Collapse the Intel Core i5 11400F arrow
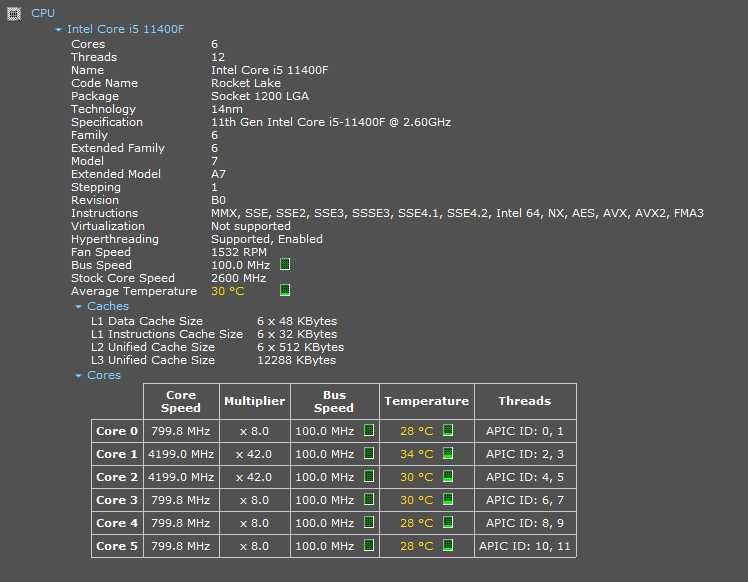Image resolution: width=748 pixels, height=582 pixels. (x=59, y=30)
